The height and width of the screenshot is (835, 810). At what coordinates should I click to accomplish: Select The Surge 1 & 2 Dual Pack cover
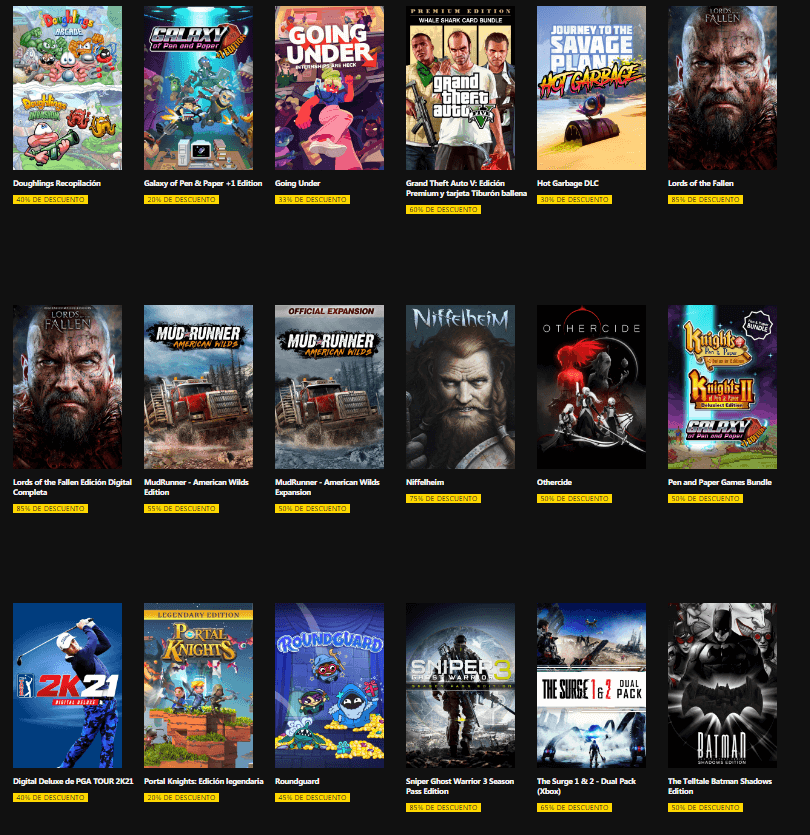click(x=591, y=685)
